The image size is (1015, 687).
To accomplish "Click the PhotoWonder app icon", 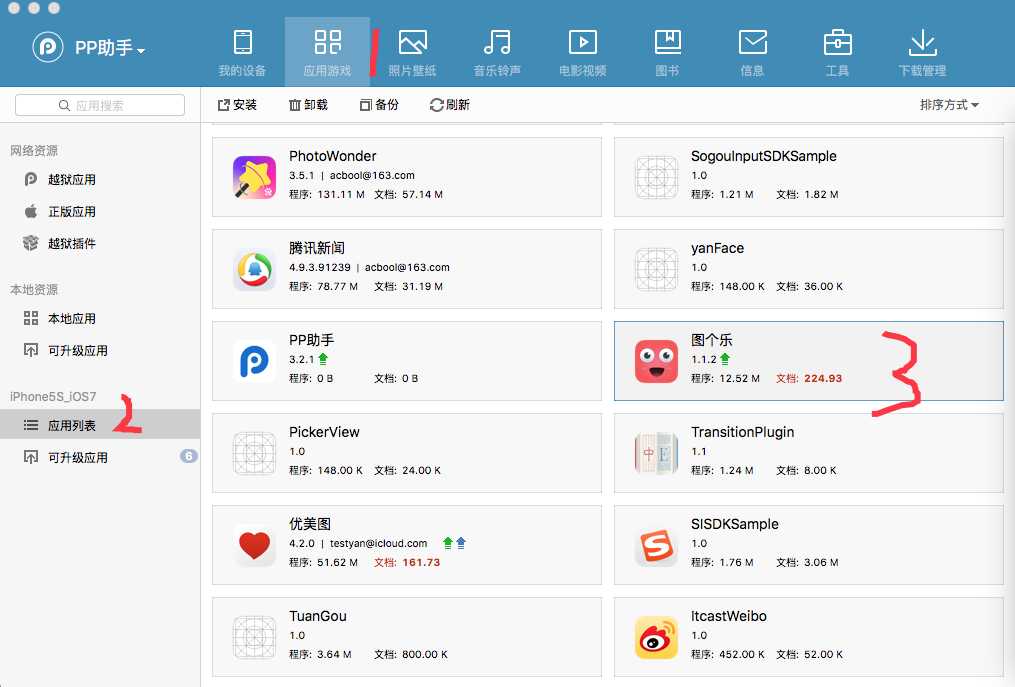I will [254, 177].
